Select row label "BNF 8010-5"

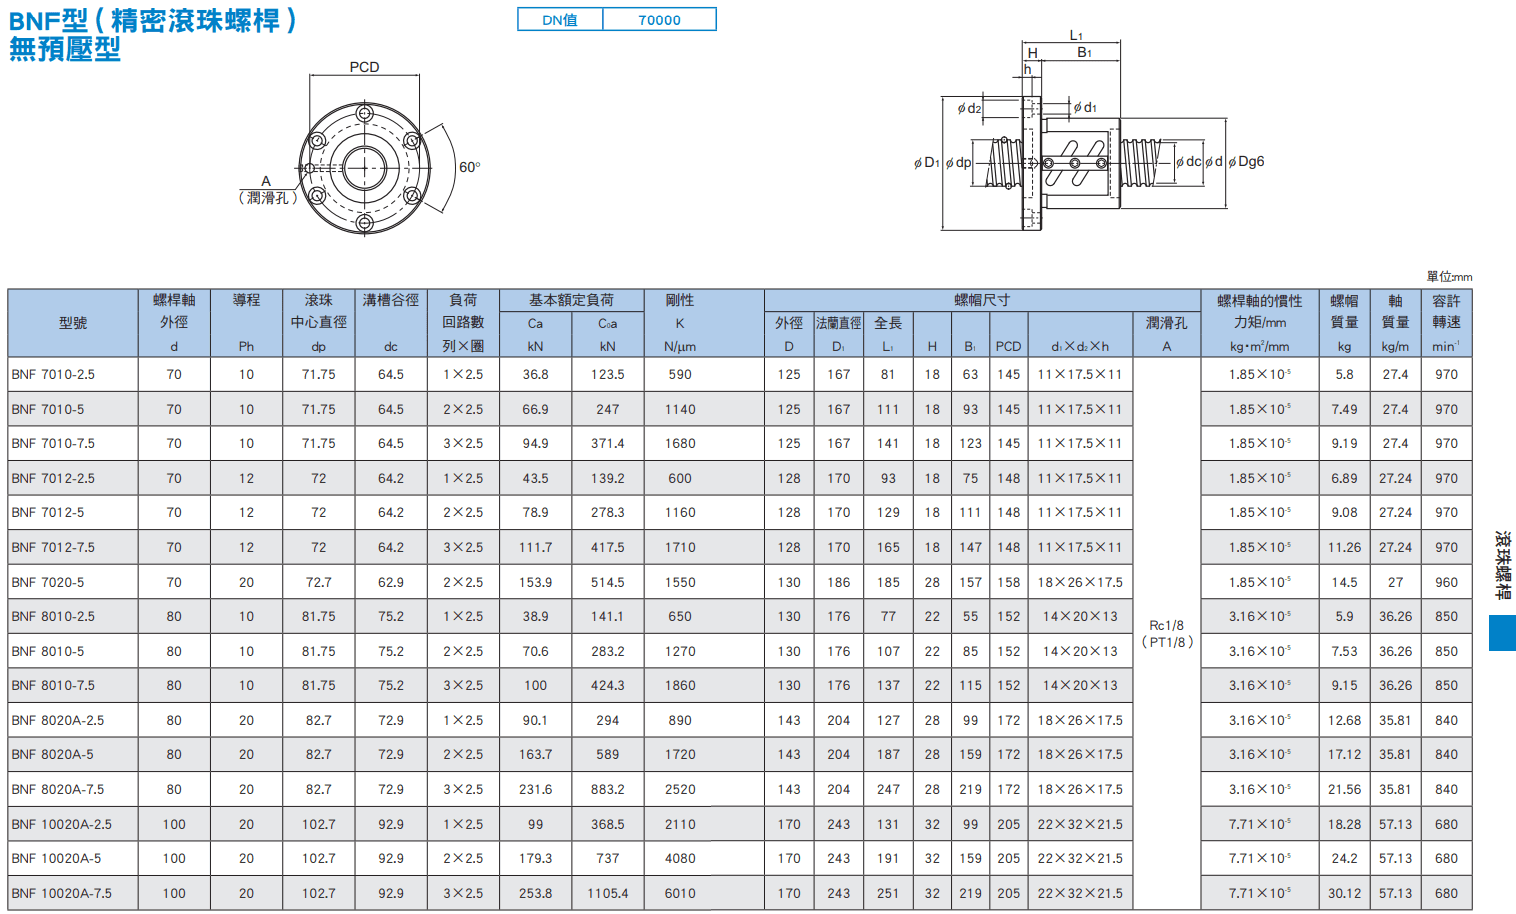[x=48, y=651]
